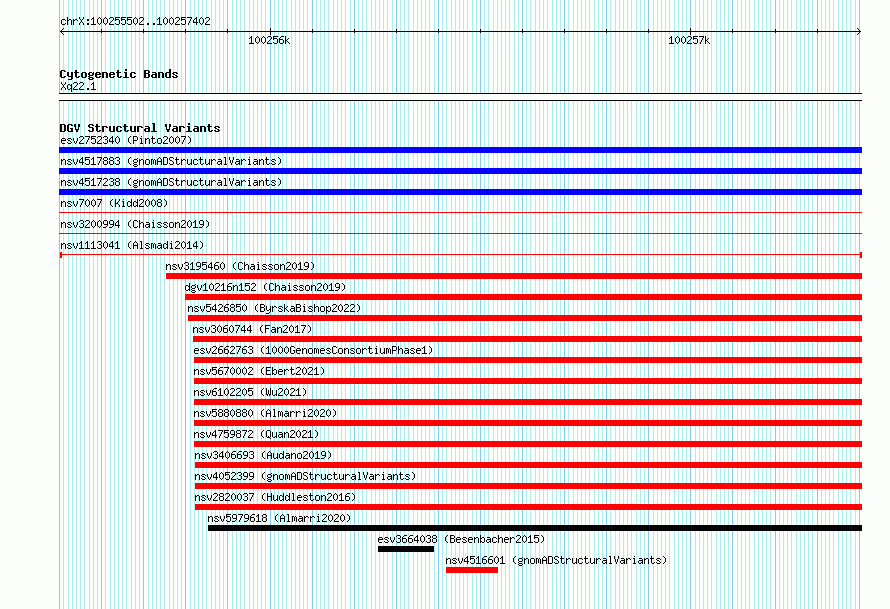
Task: Open nsv4517883 (gnomADStructuralVariants) label
Action: click(x=171, y=161)
